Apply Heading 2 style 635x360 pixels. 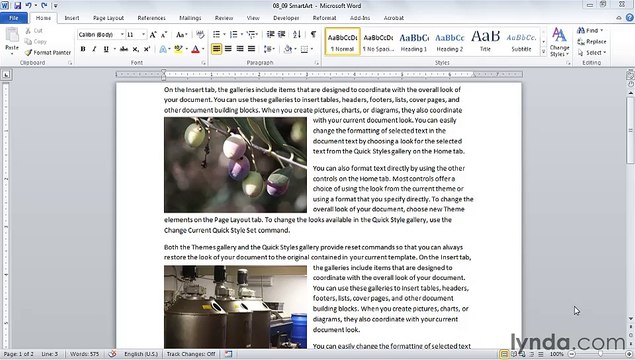click(450, 42)
